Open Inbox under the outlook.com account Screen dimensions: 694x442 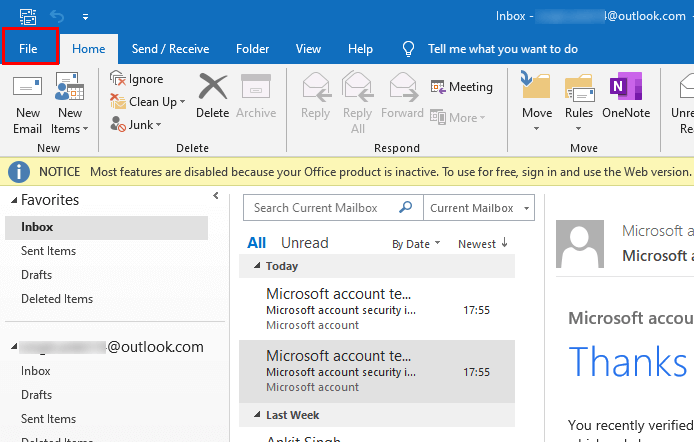tap(35, 371)
